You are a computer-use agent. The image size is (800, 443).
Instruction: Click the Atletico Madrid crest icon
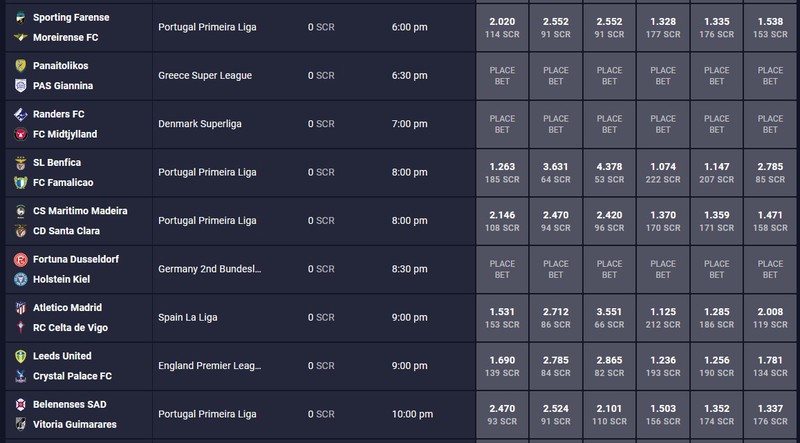20,308
